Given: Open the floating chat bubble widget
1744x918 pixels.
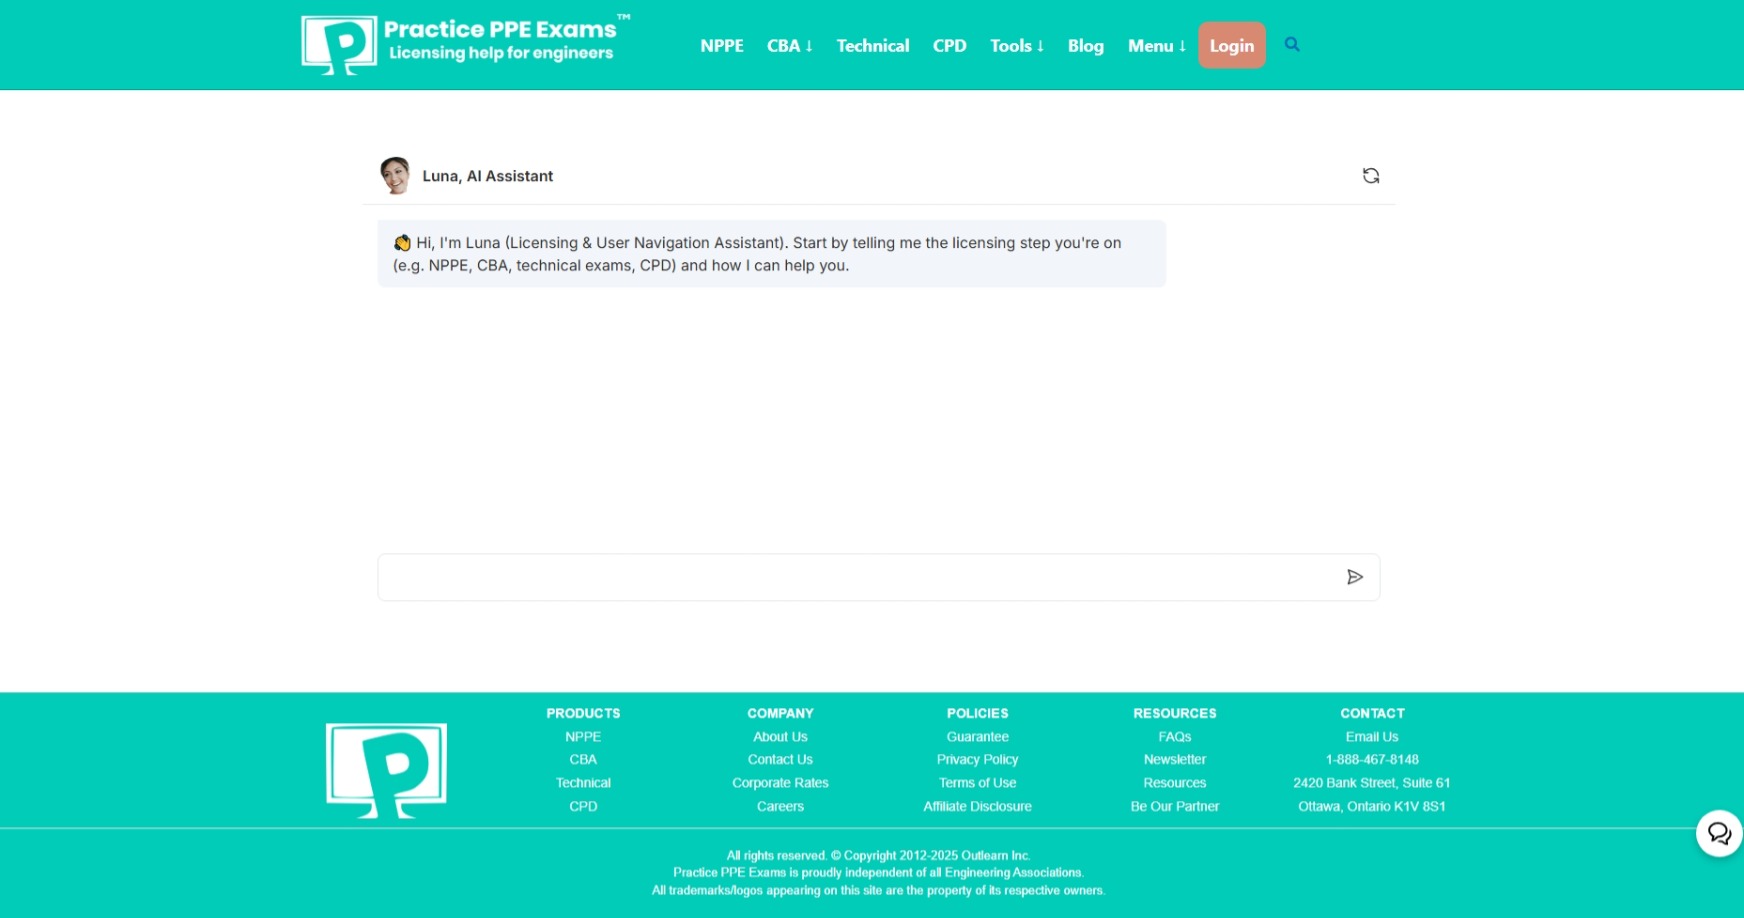Looking at the screenshot, I should (1718, 833).
